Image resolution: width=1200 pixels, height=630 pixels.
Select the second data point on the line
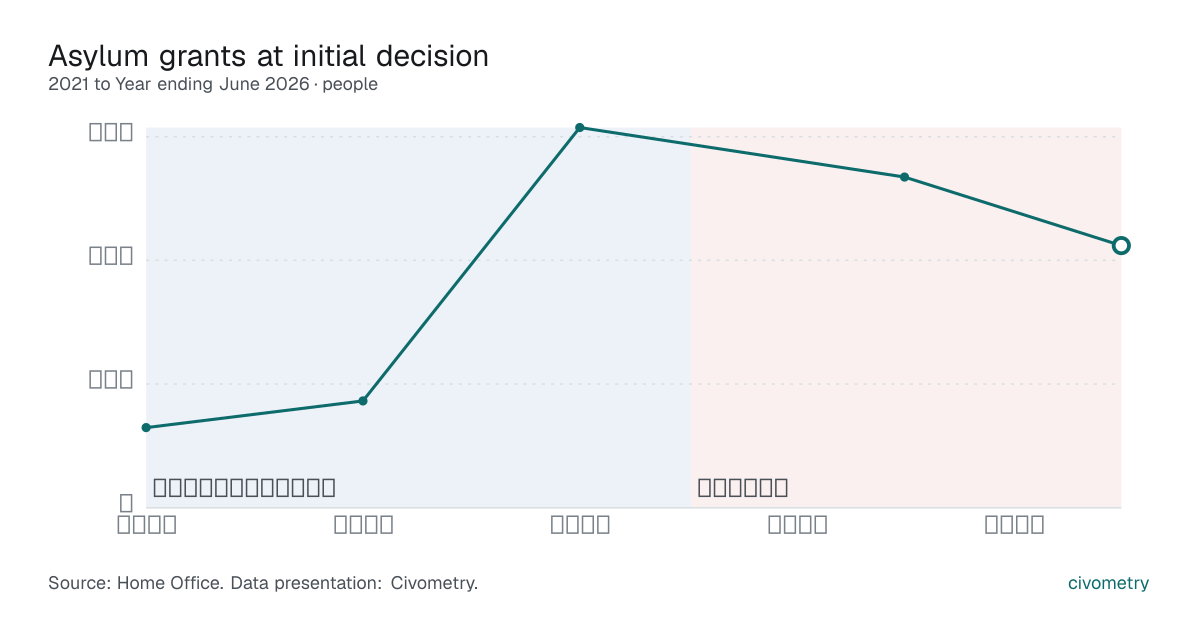tap(363, 401)
